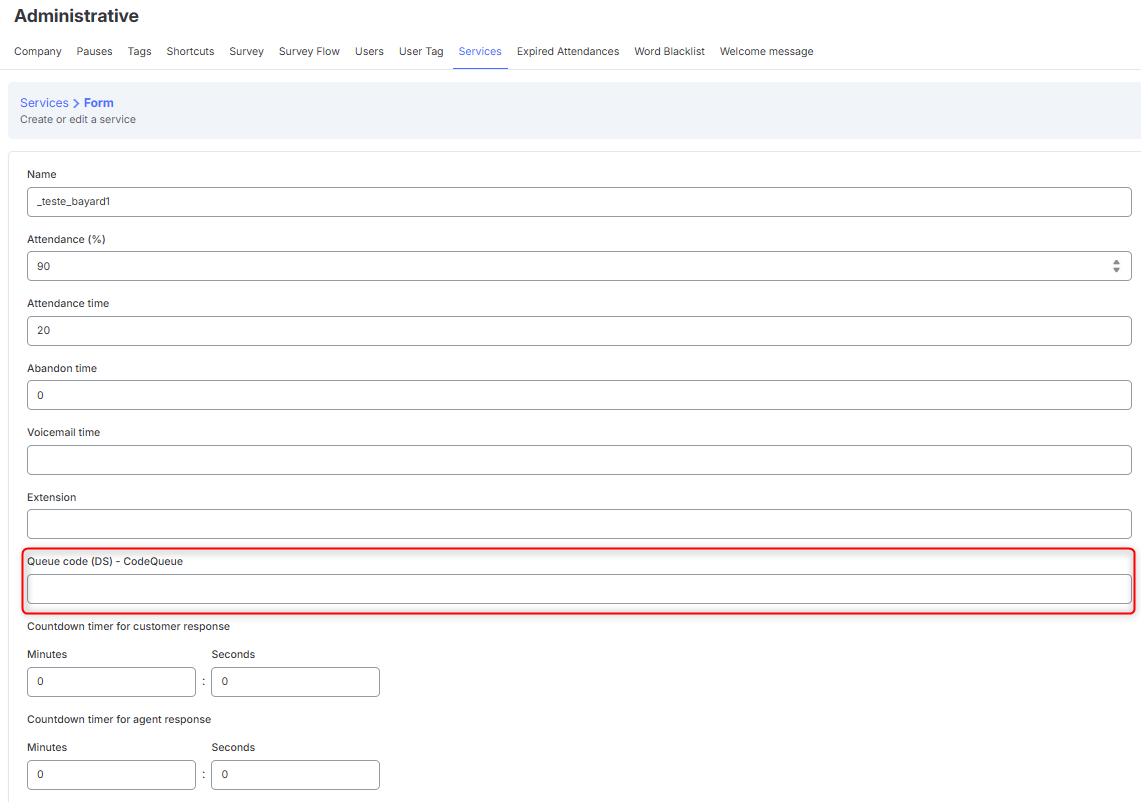The height and width of the screenshot is (802, 1141).
Task: Click the Extension input field
Action: coord(579,524)
